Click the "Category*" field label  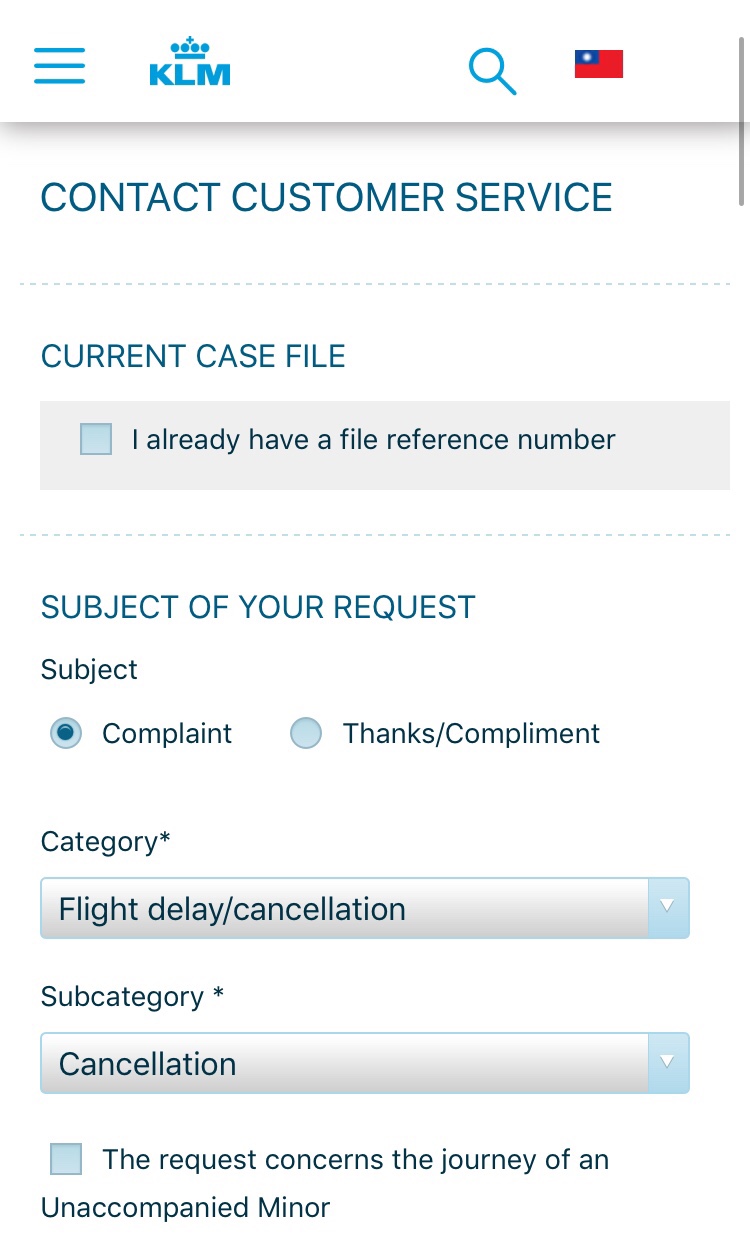point(105,842)
